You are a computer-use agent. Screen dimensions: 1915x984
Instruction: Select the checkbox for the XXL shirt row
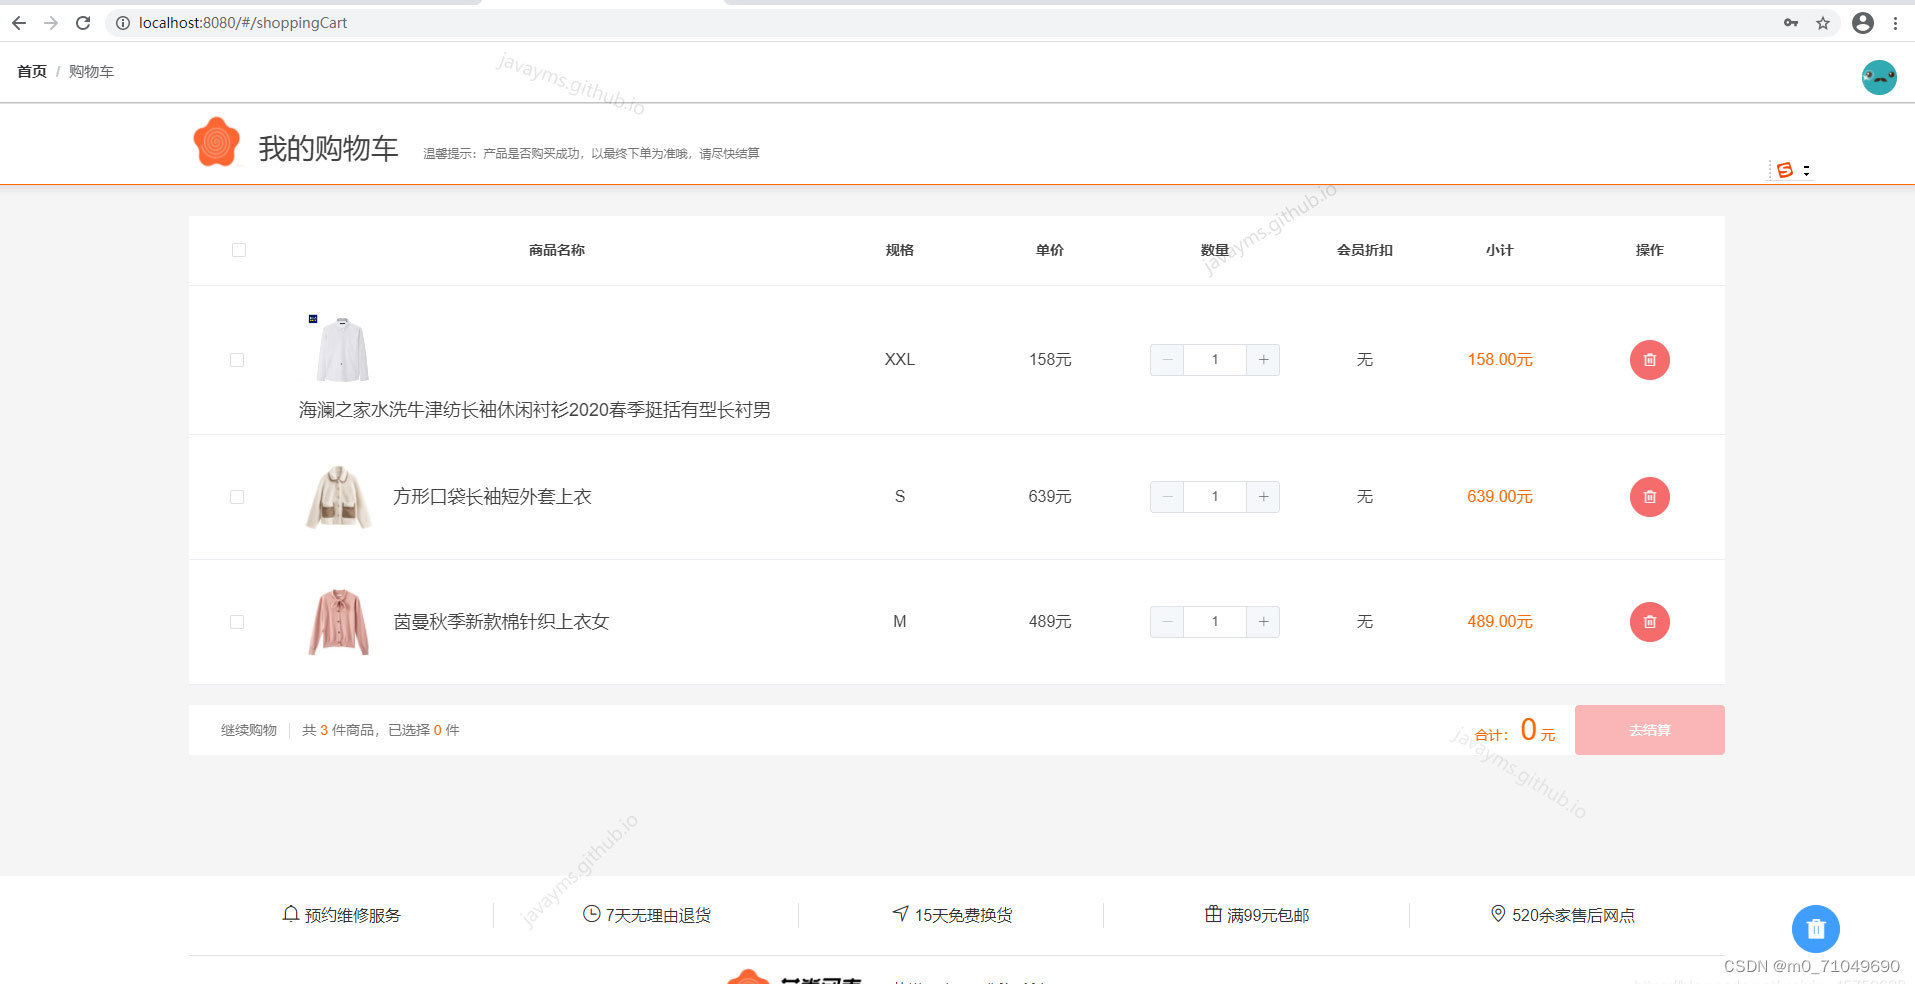pyautogui.click(x=236, y=359)
